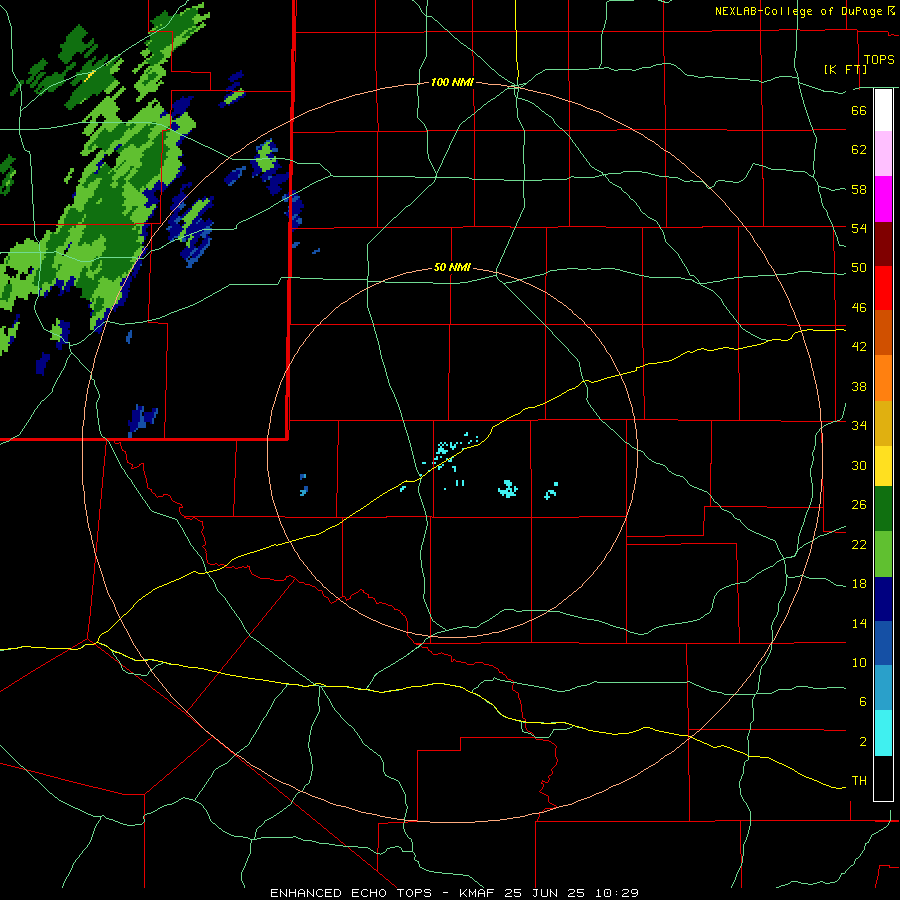Viewport: 900px width, 900px height.
Task: Click the "TH" threshold legend label
Action: (x=859, y=781)
